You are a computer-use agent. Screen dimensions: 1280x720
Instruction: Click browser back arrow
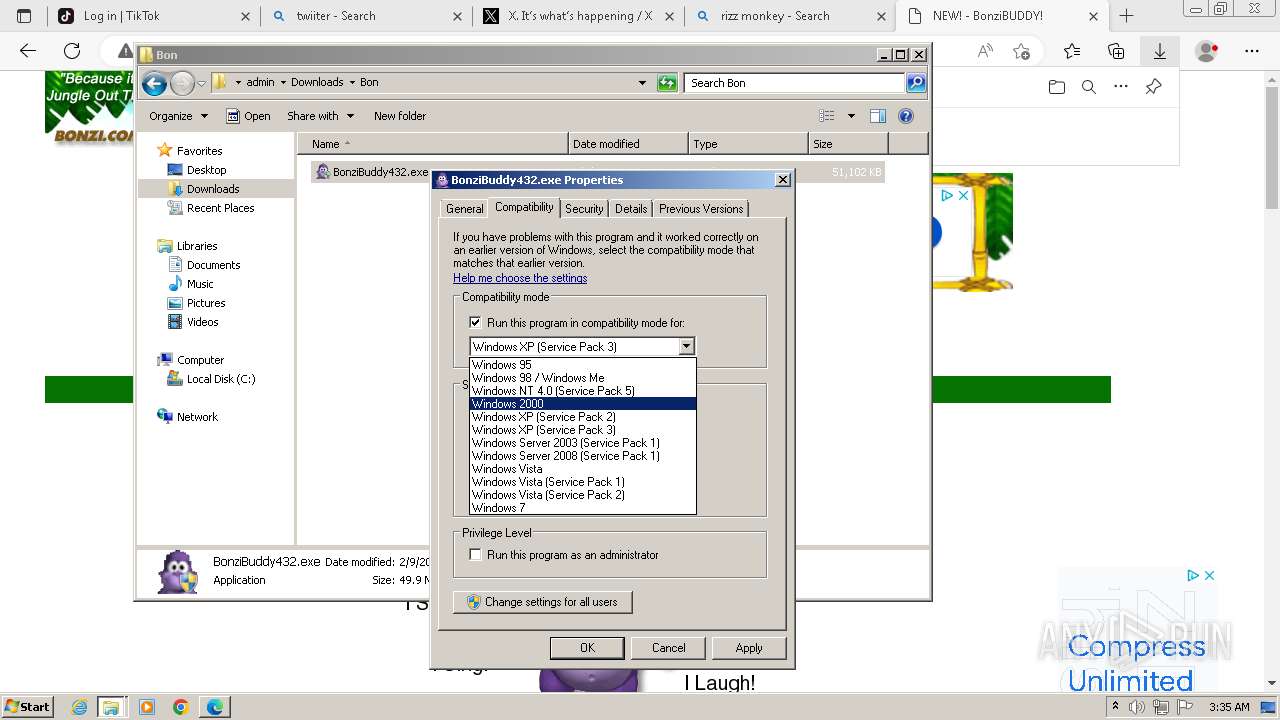coord(28,51)
